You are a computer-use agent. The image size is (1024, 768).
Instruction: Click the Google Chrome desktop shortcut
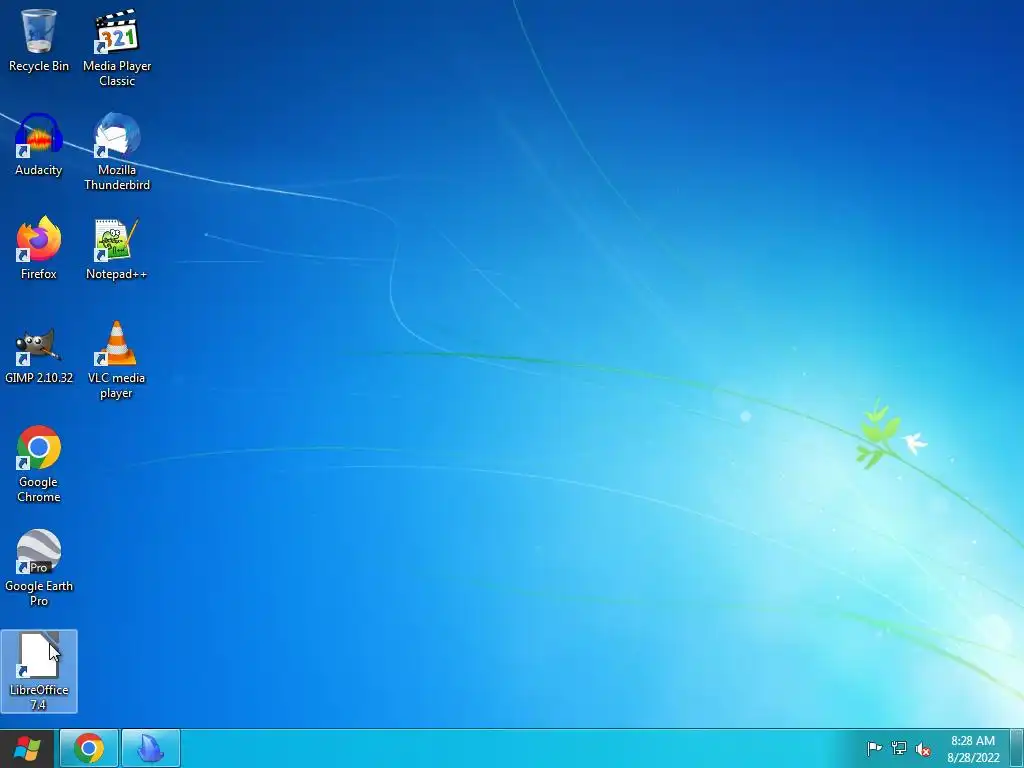coord(39,464)
